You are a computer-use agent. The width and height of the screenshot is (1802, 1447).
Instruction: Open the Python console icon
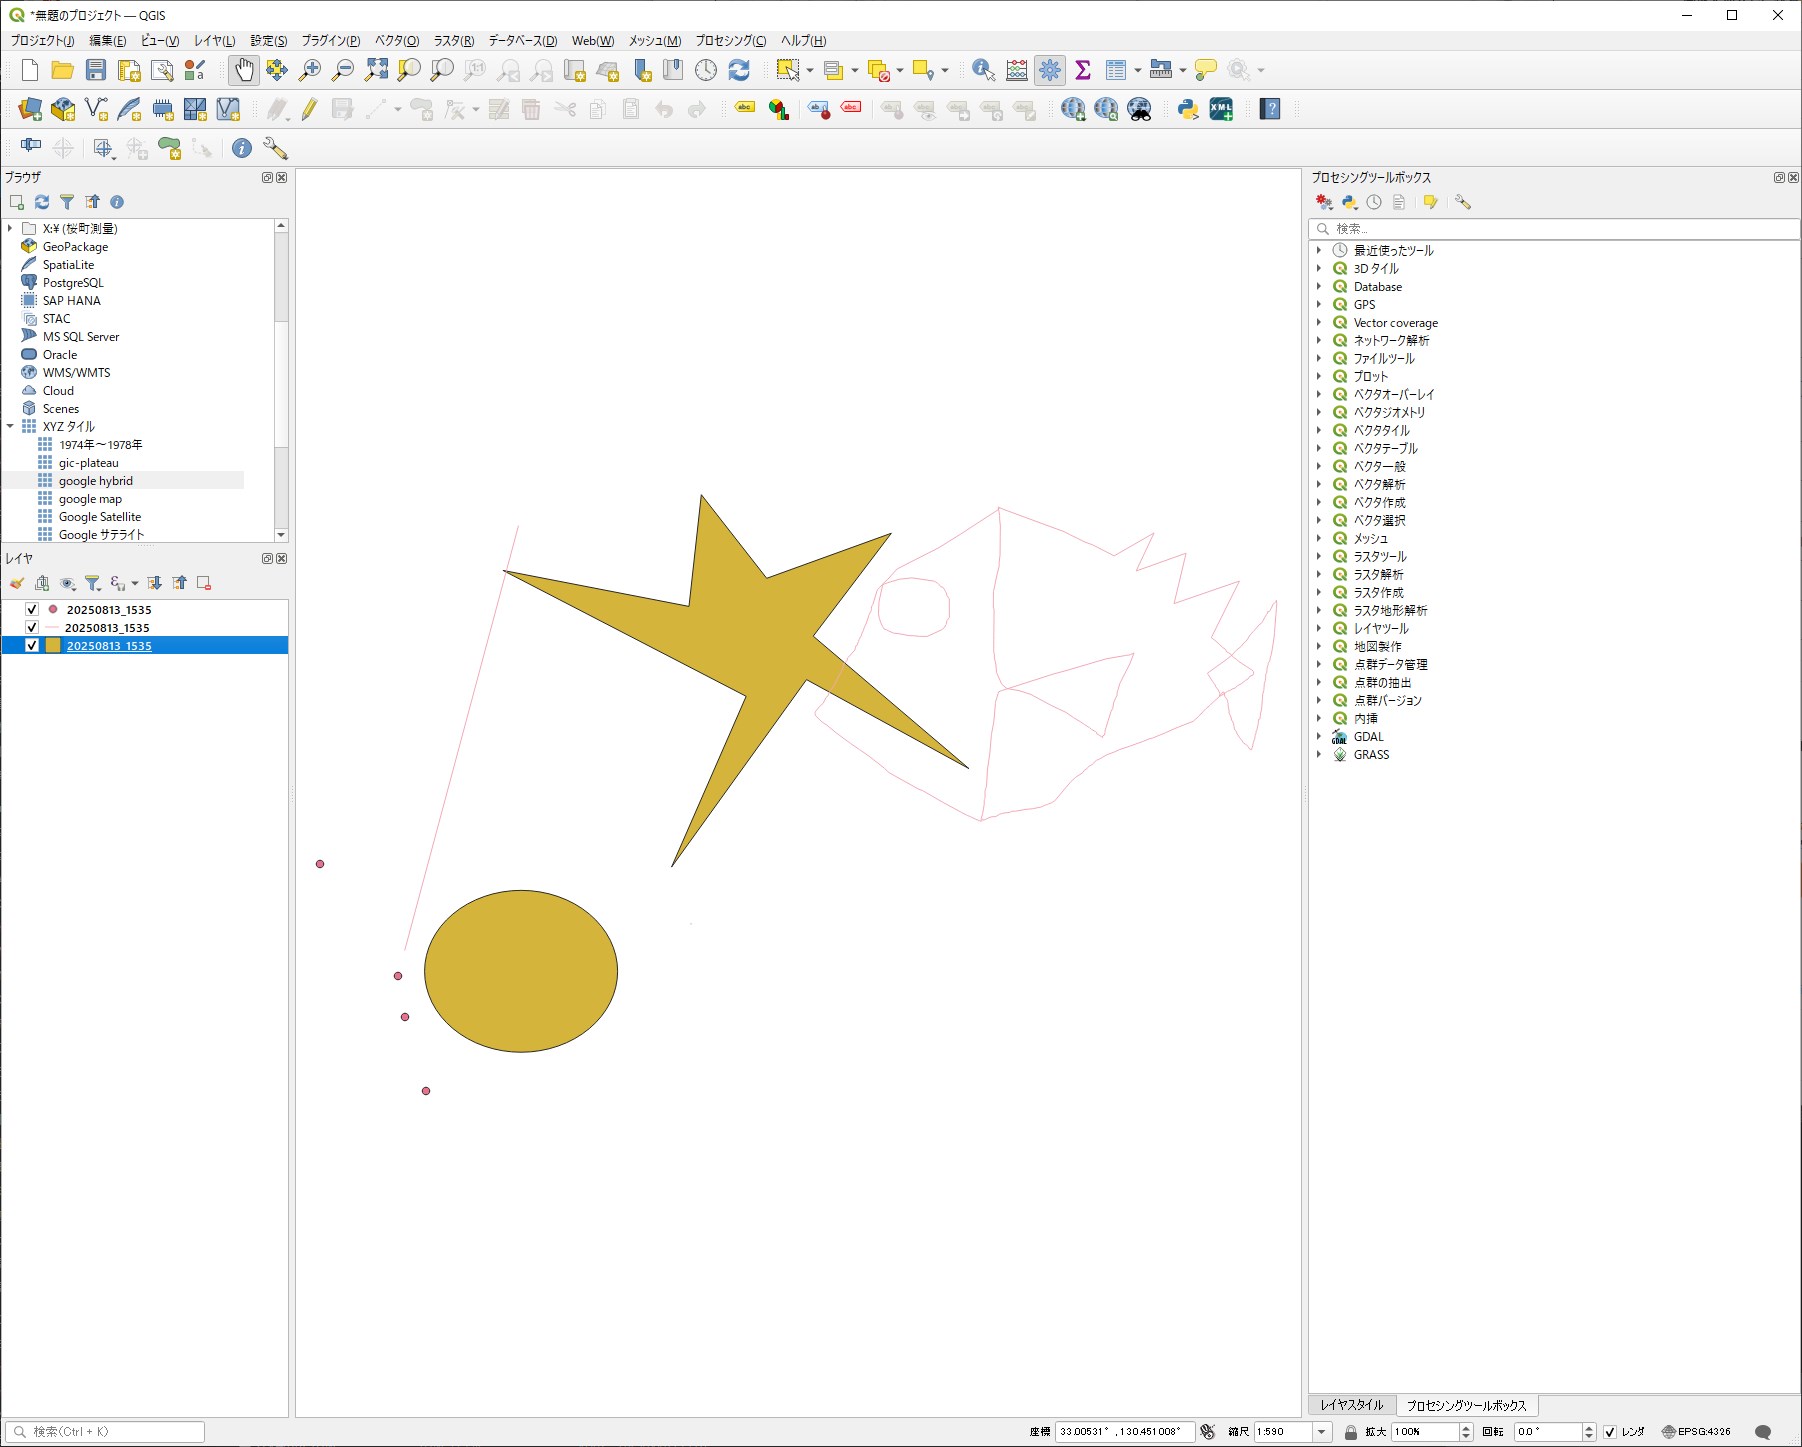(1188, 109)
